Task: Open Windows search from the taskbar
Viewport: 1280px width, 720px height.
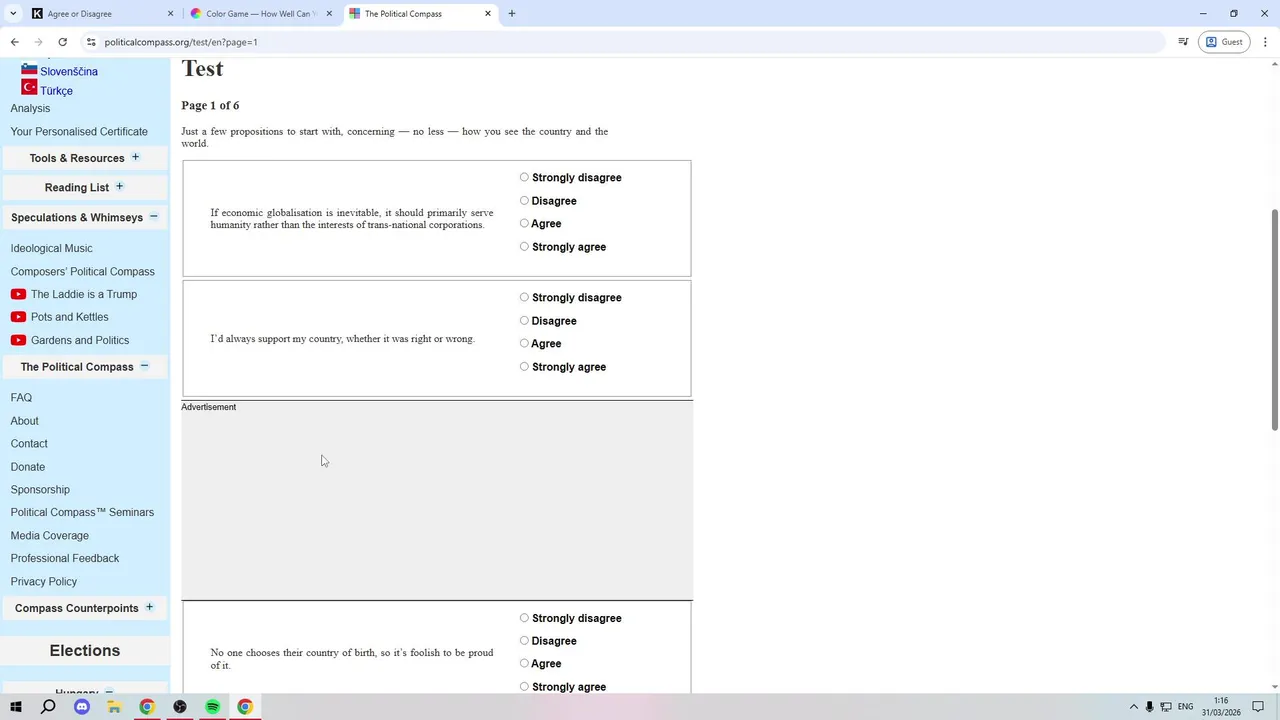Action: coord(48,707)
